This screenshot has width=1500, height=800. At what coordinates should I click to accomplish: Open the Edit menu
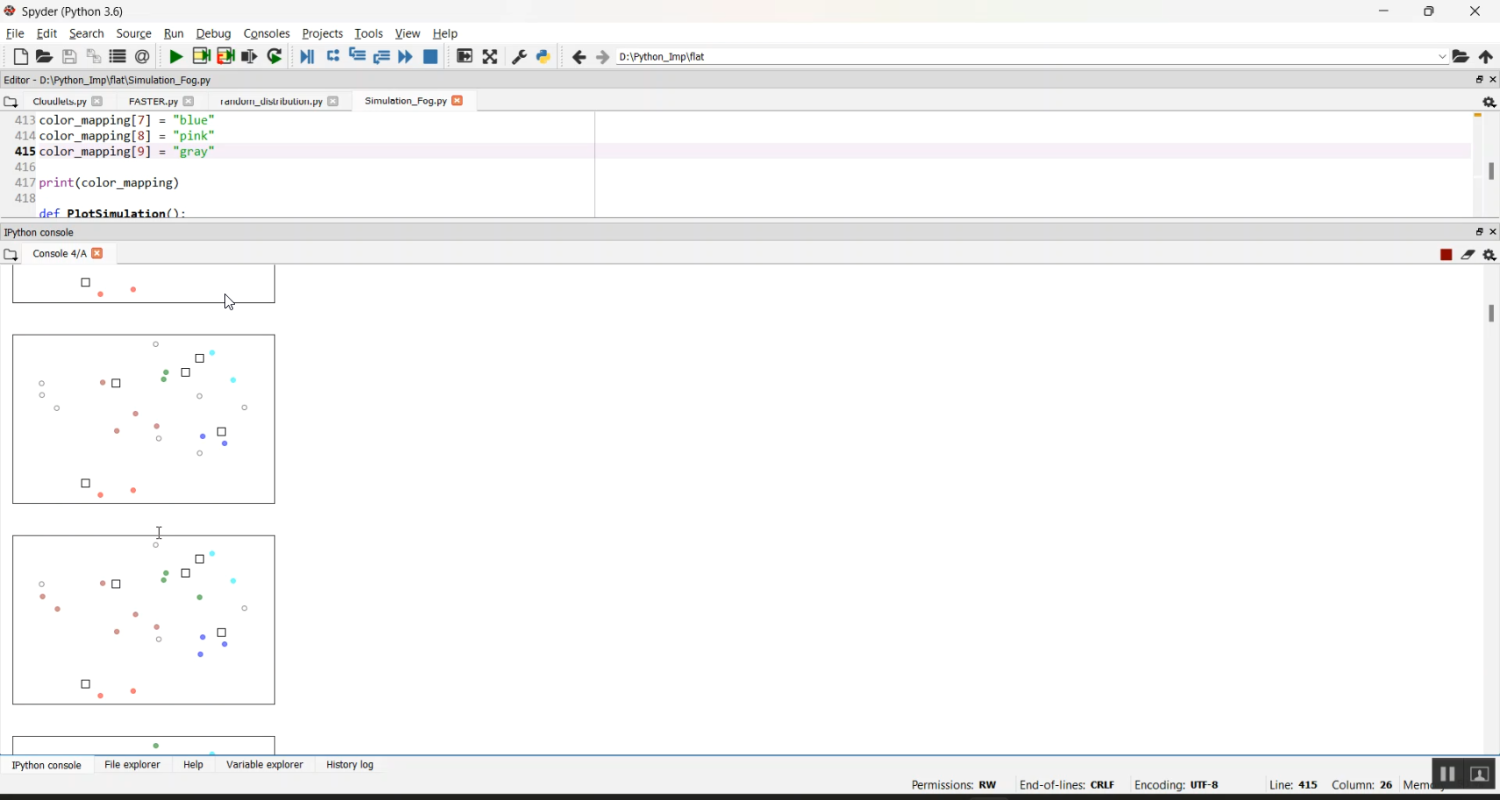(x=47, y=33)
